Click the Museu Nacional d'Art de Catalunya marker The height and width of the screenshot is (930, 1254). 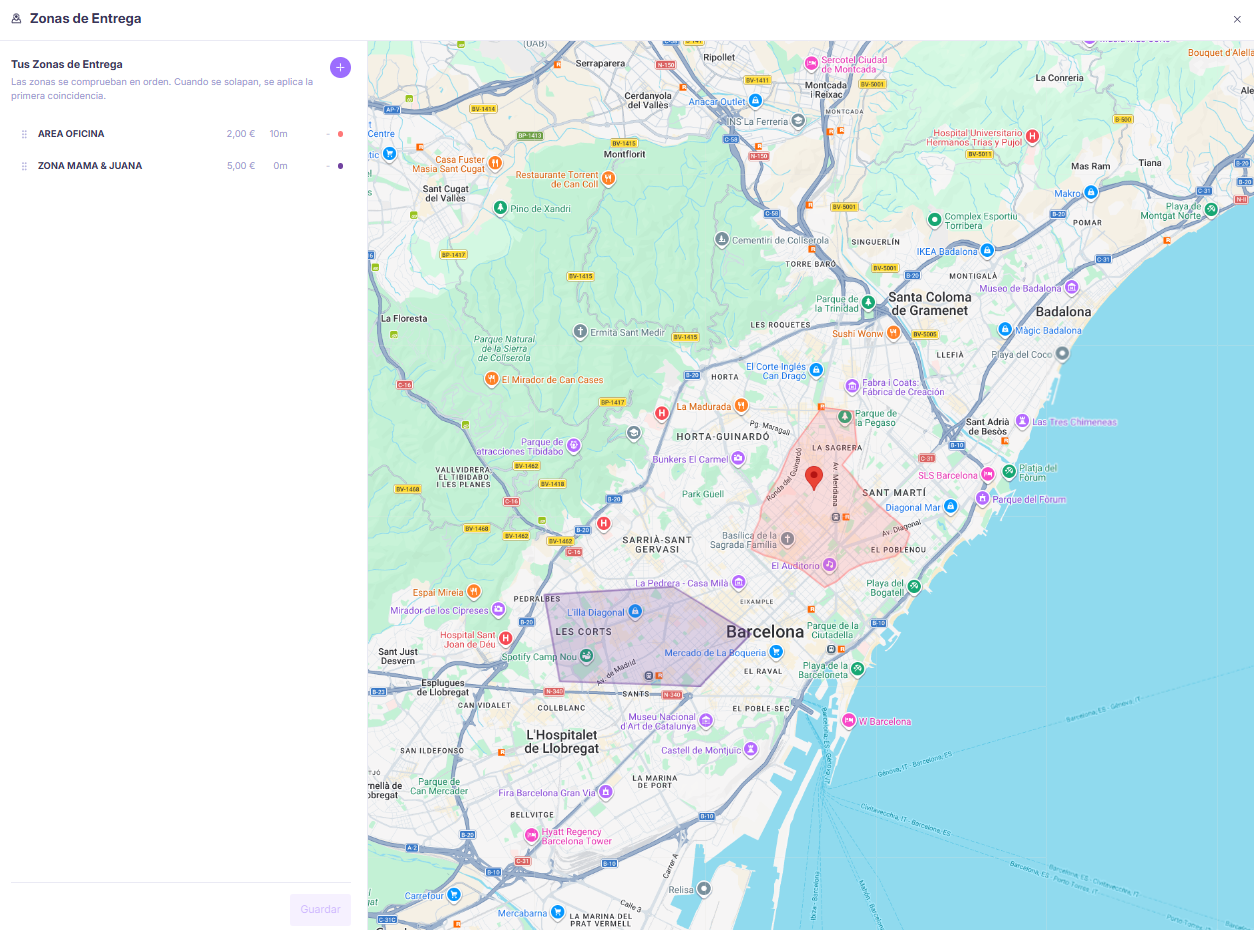coord(706,721)
